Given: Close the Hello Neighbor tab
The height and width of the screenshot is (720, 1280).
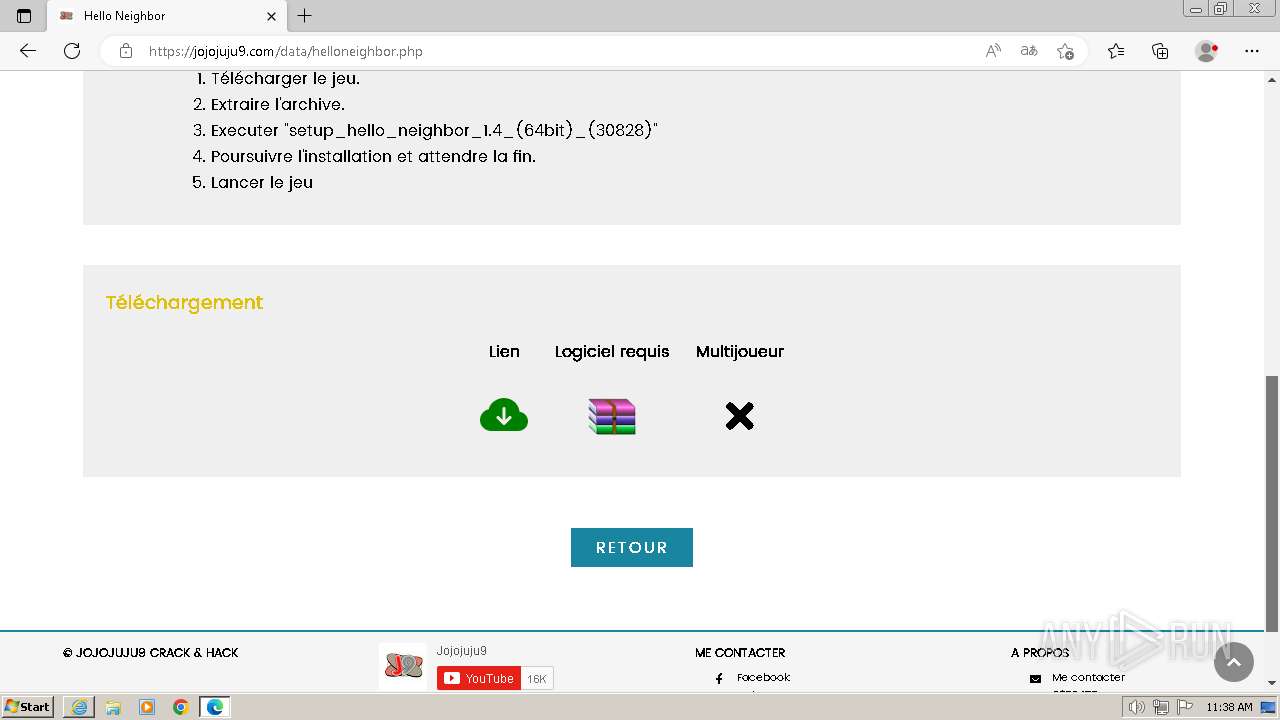Looking at the screenshot, I should [x=271, y=16].
